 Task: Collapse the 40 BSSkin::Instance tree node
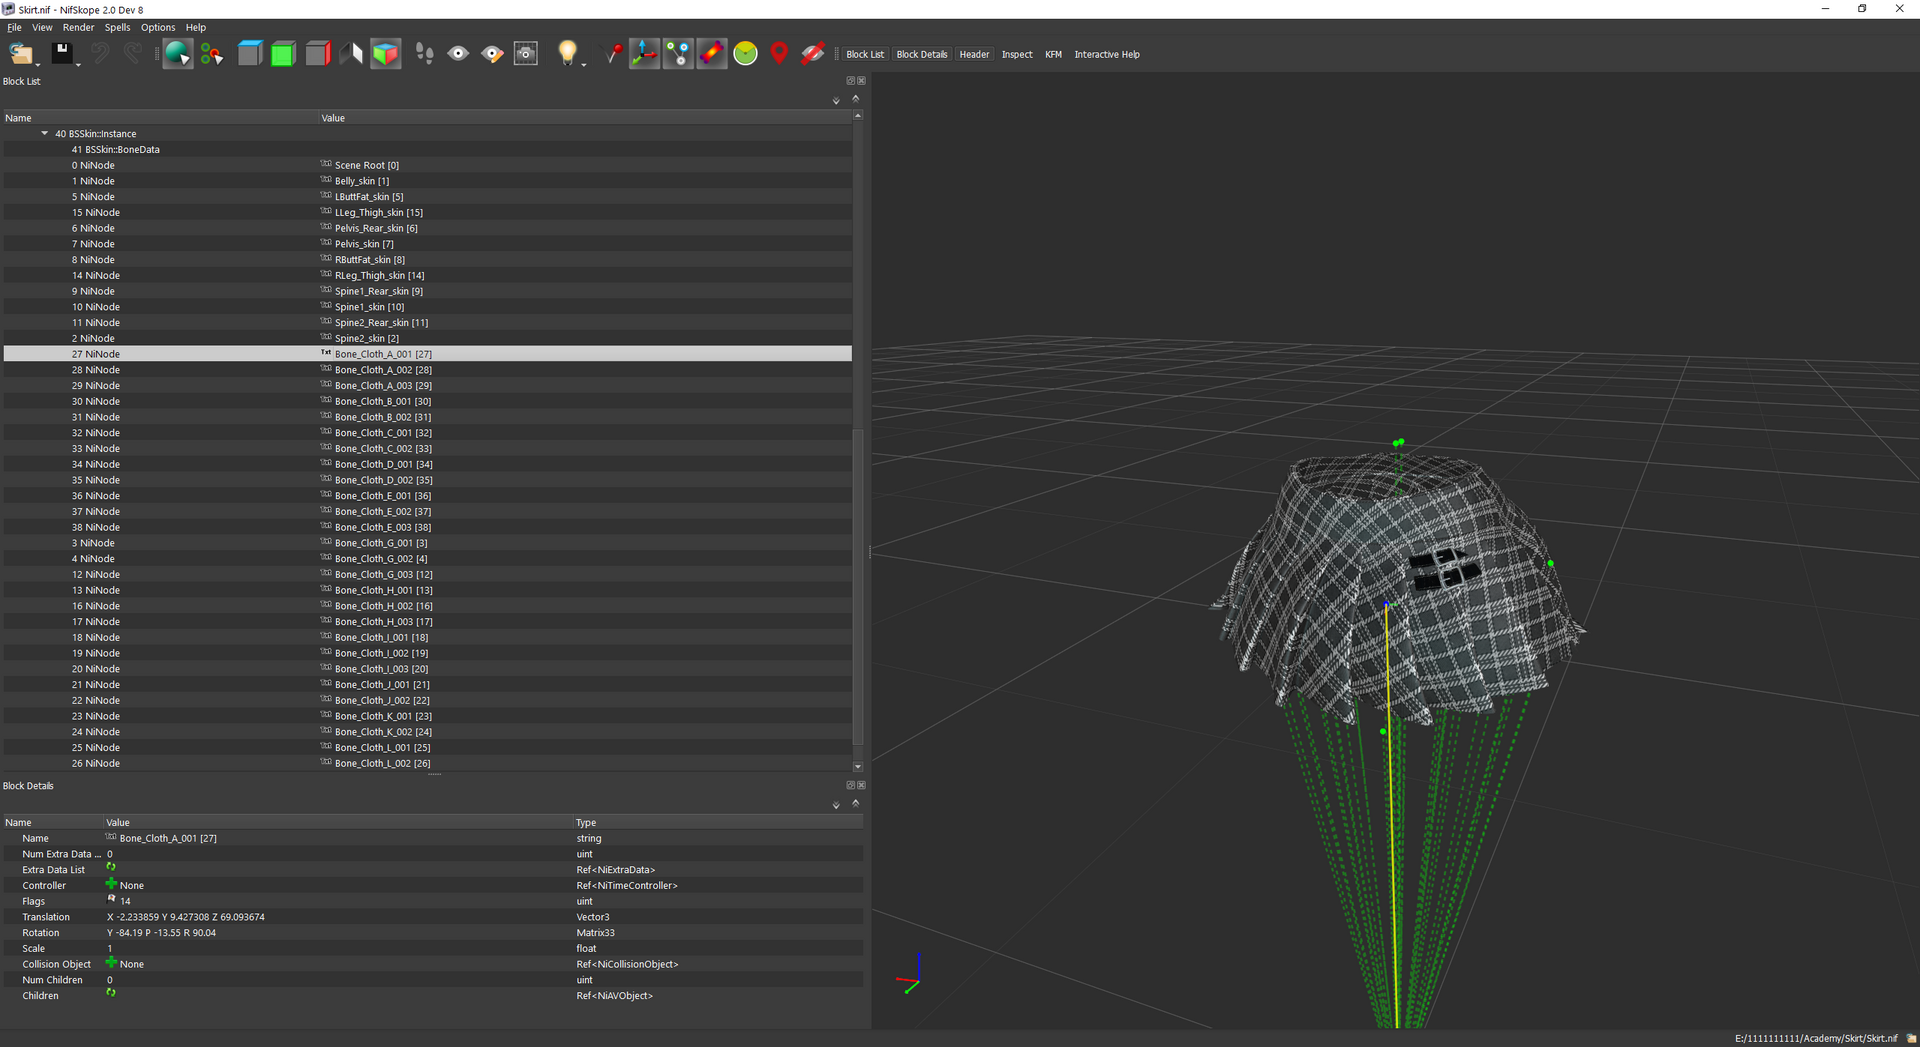[44, 133]
